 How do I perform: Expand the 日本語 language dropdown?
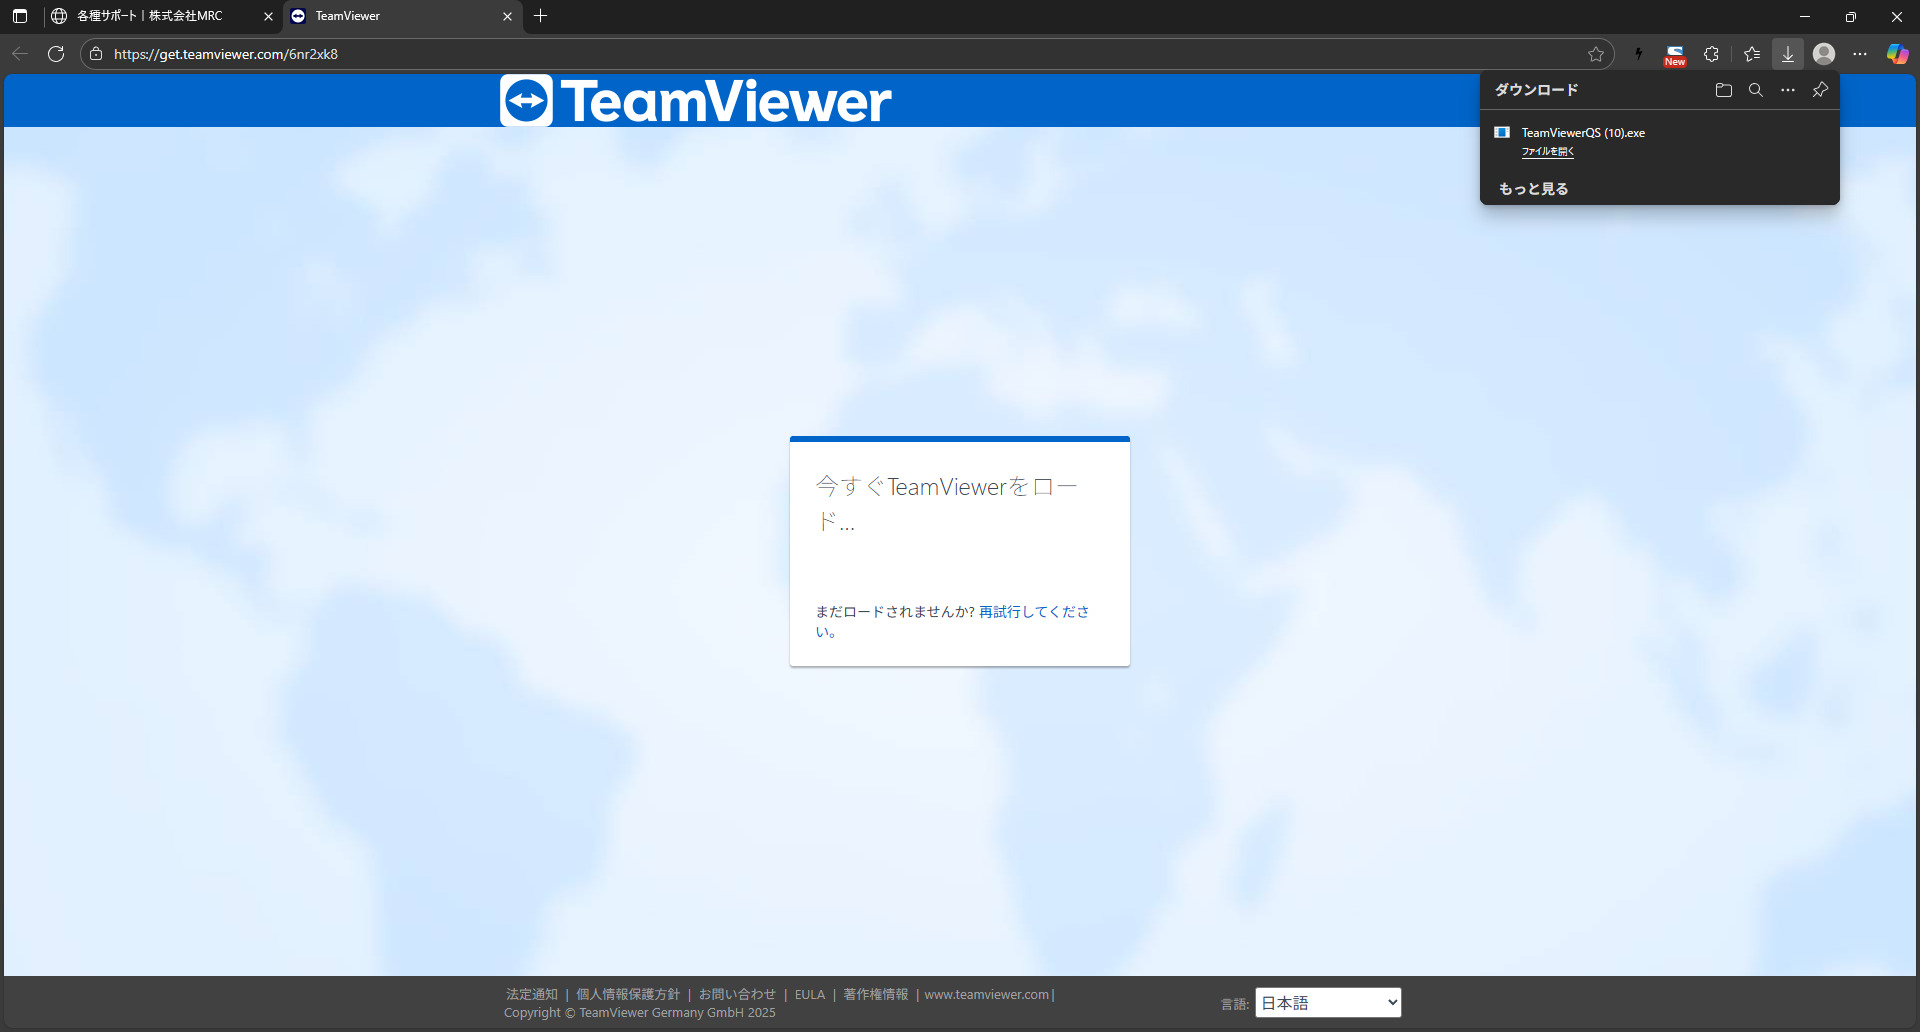(1328, 1003)
